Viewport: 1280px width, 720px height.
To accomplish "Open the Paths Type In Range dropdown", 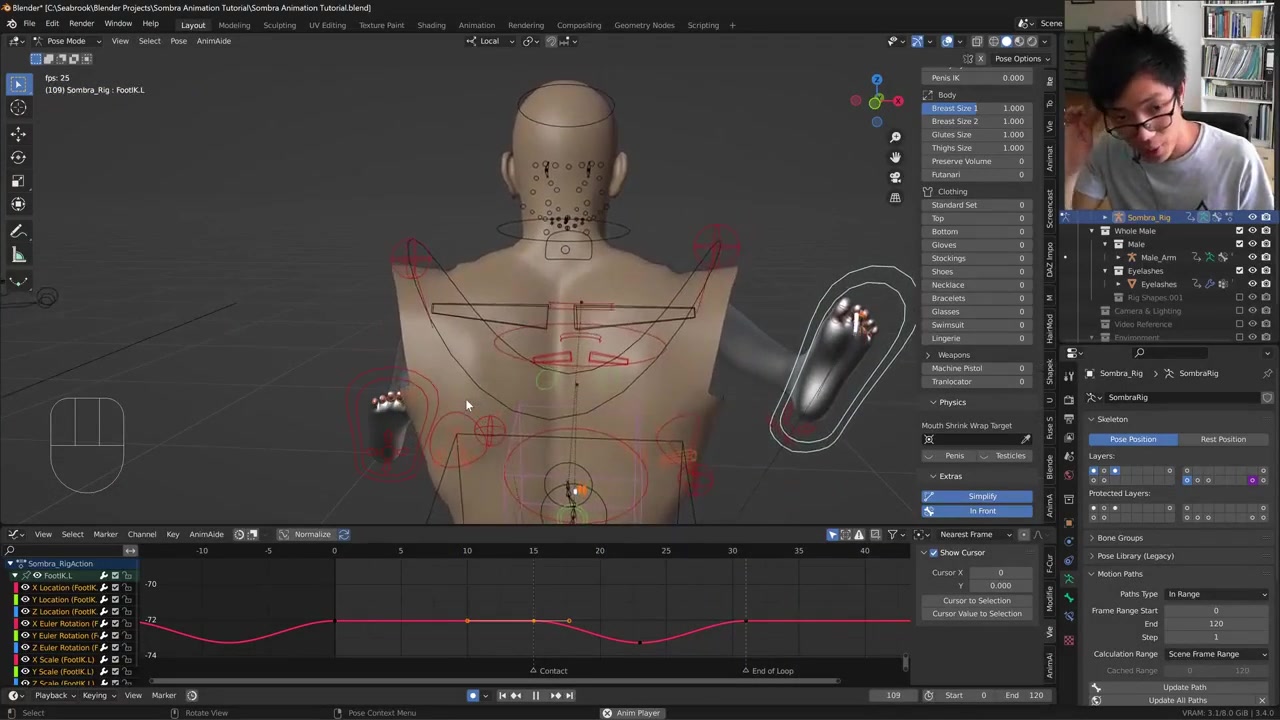I will tap(1216, 594).
